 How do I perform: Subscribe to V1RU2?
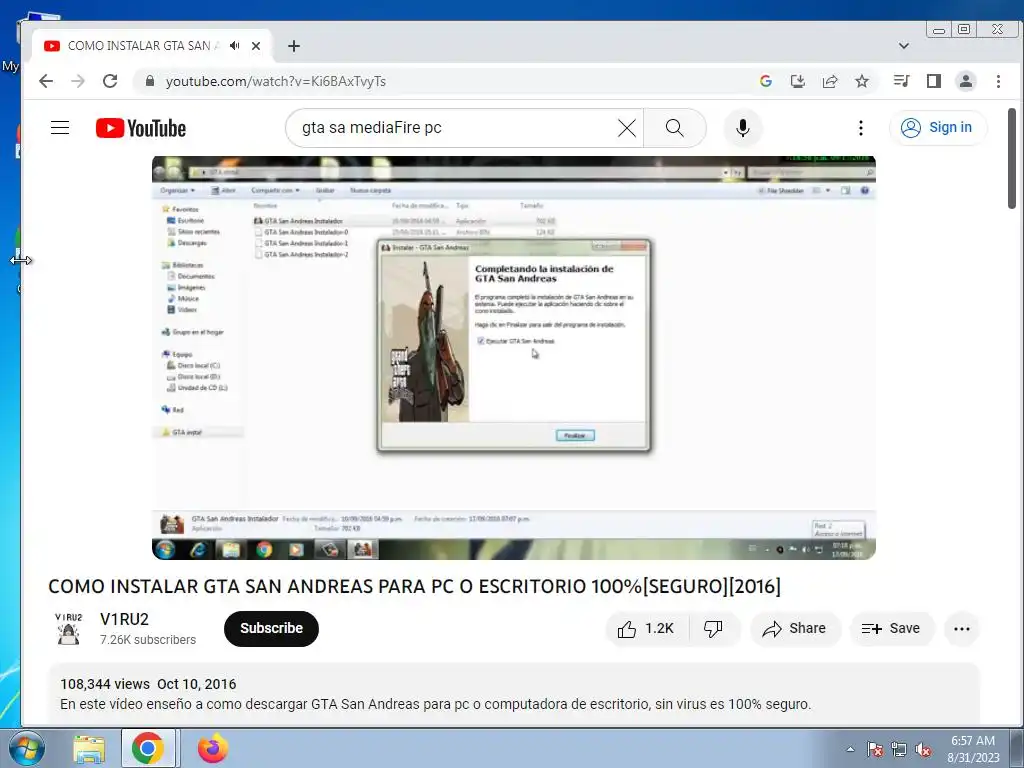click(x=271, y=628)
